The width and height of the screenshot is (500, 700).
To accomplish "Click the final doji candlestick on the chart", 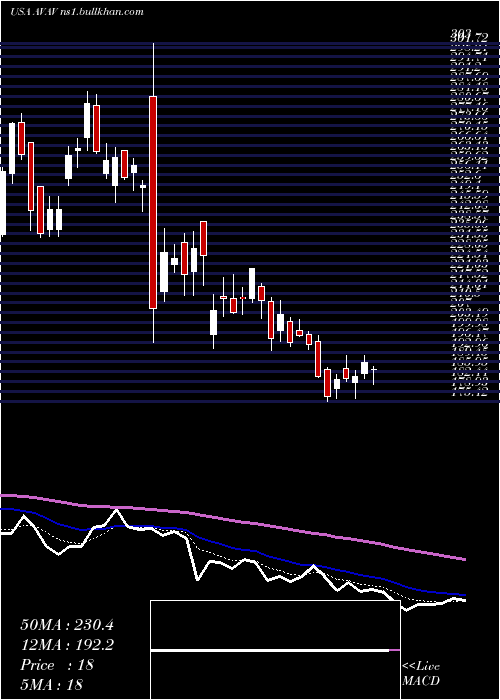I will tap(374, 374).
